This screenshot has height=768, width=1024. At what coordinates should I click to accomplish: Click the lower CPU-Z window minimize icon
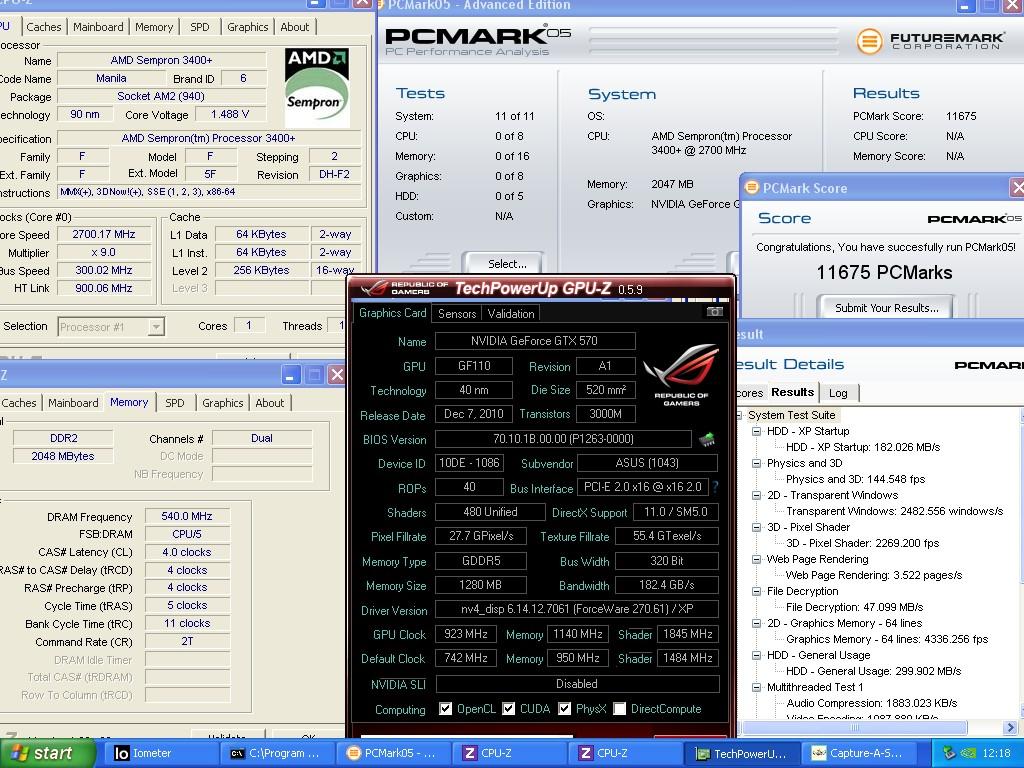point(291,375)
